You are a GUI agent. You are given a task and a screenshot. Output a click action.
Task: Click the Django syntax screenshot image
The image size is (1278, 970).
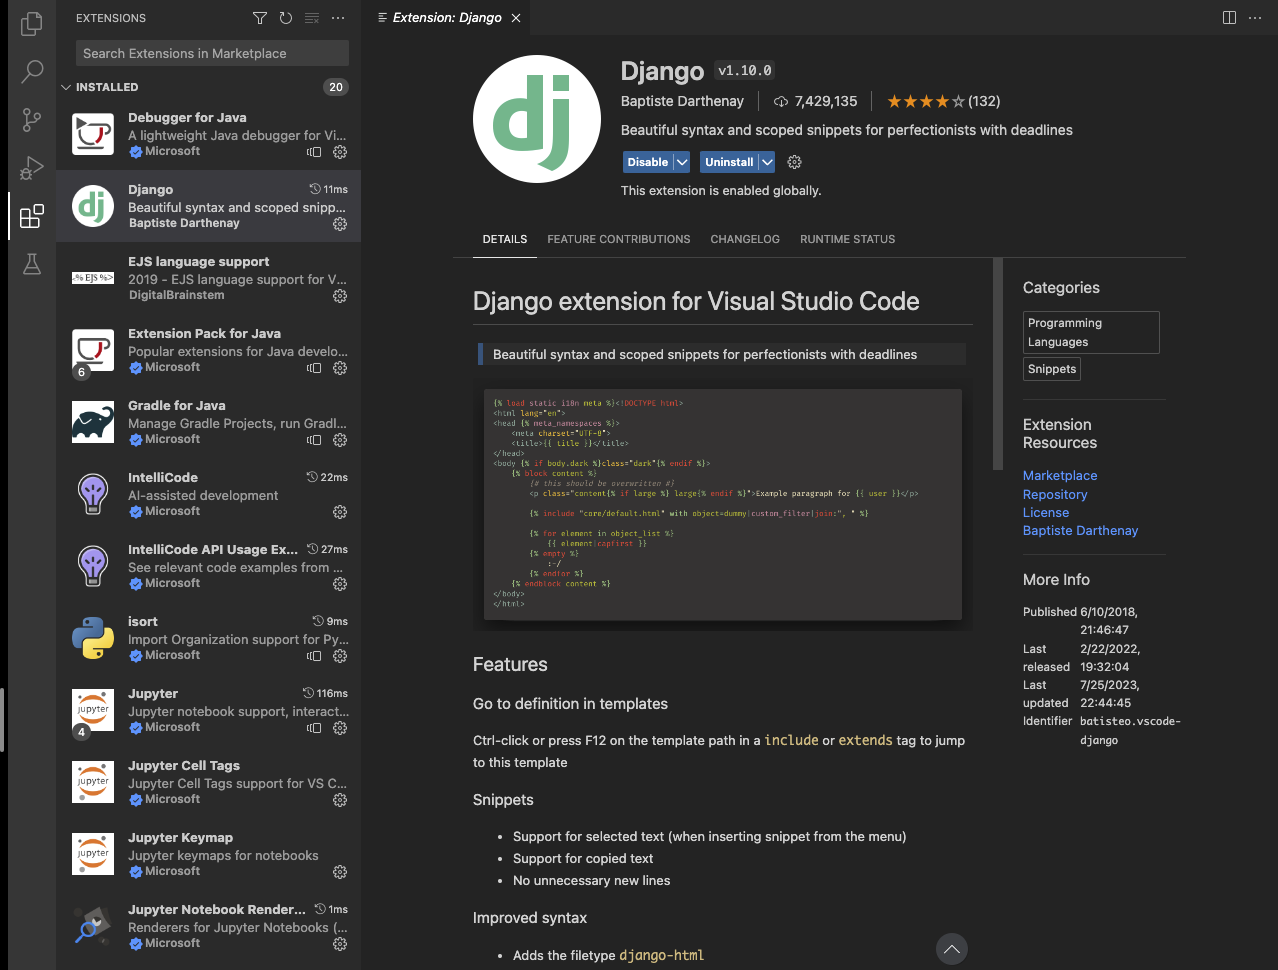tap(722, 505)
